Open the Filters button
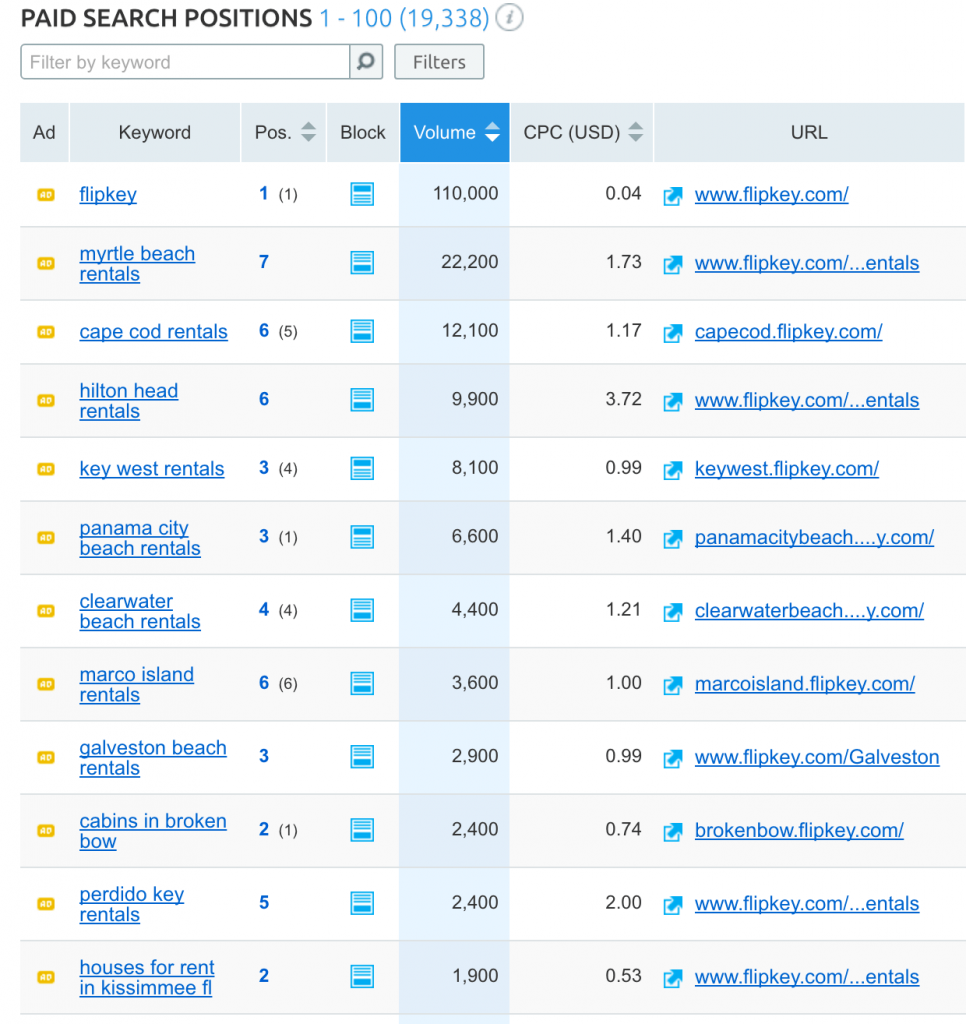Viewport: 966px width, 1024px height. [x=439, y=62]
